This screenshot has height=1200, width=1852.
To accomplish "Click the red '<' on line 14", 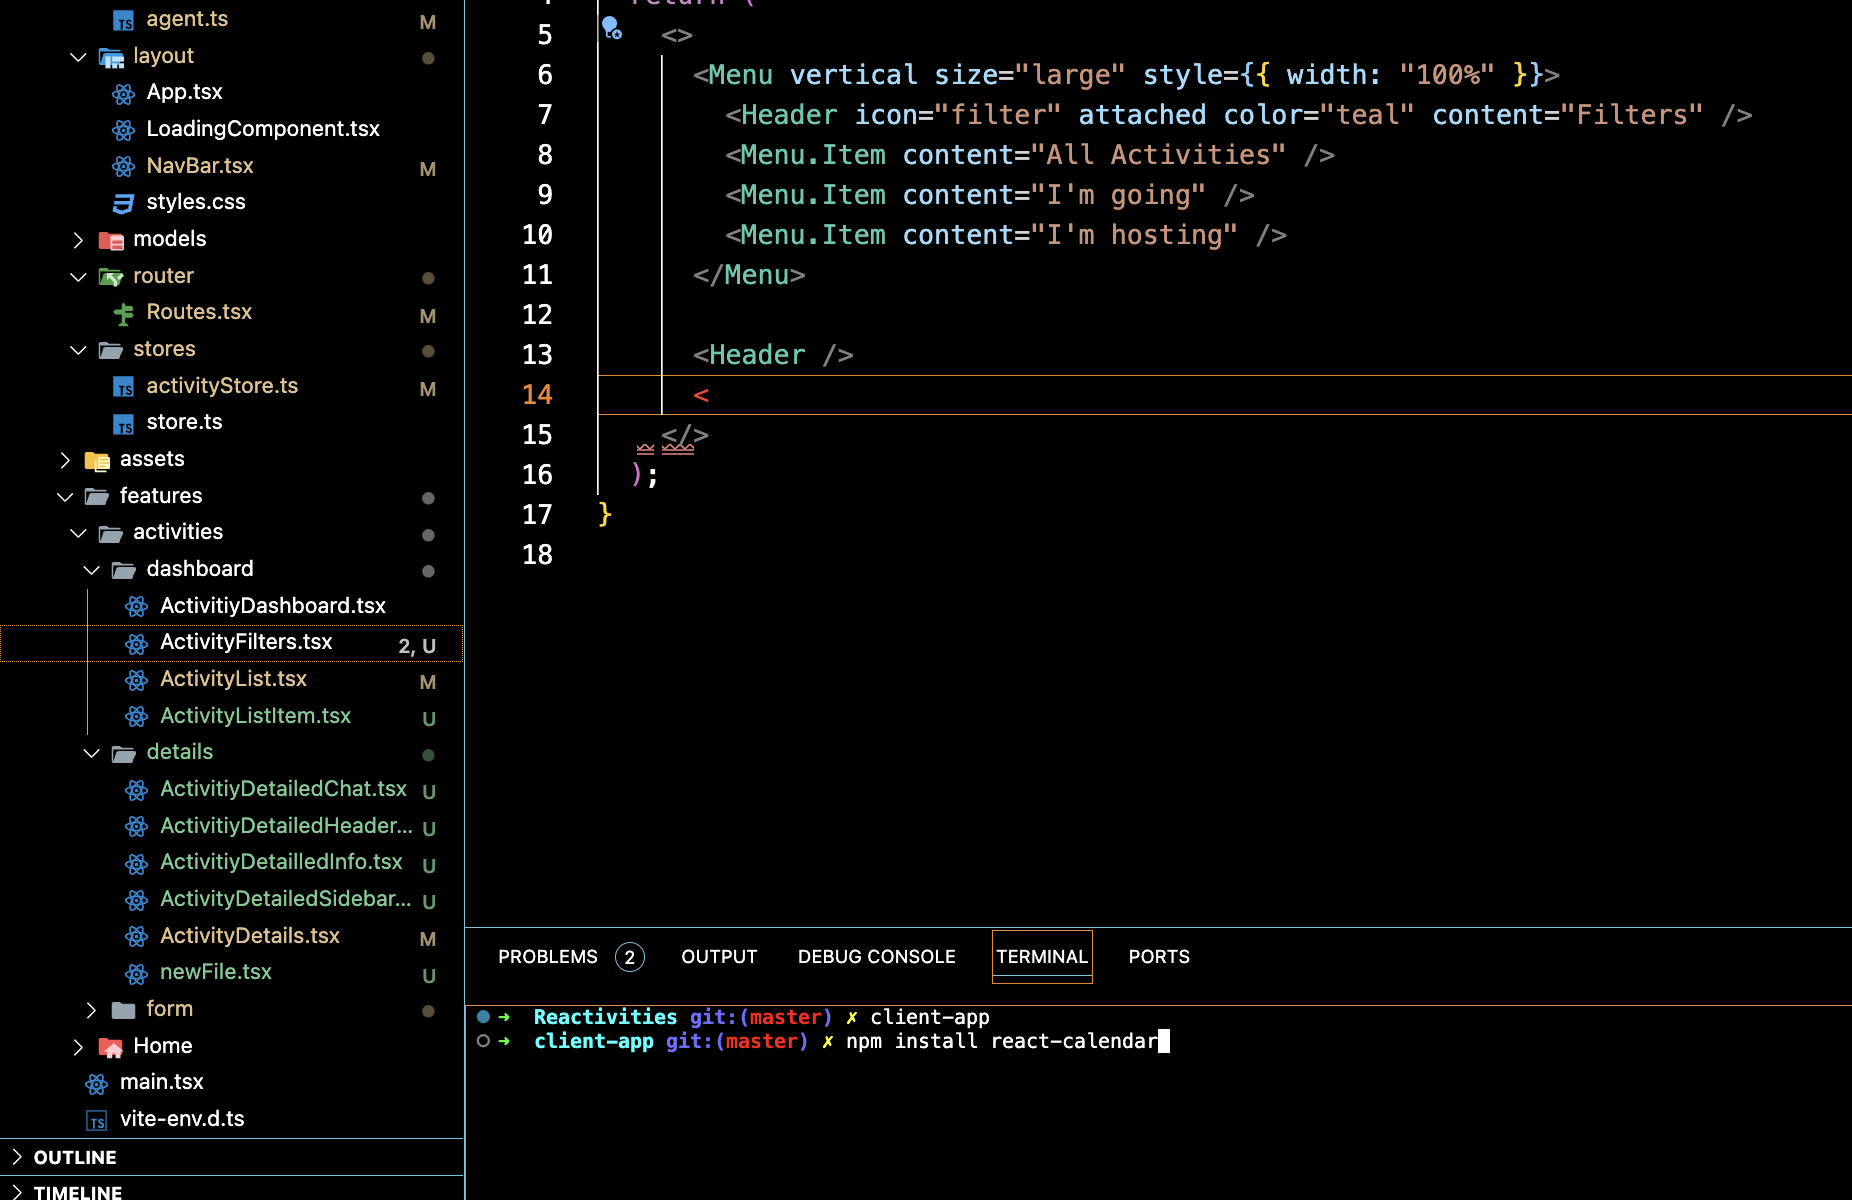I will (701, 395).
